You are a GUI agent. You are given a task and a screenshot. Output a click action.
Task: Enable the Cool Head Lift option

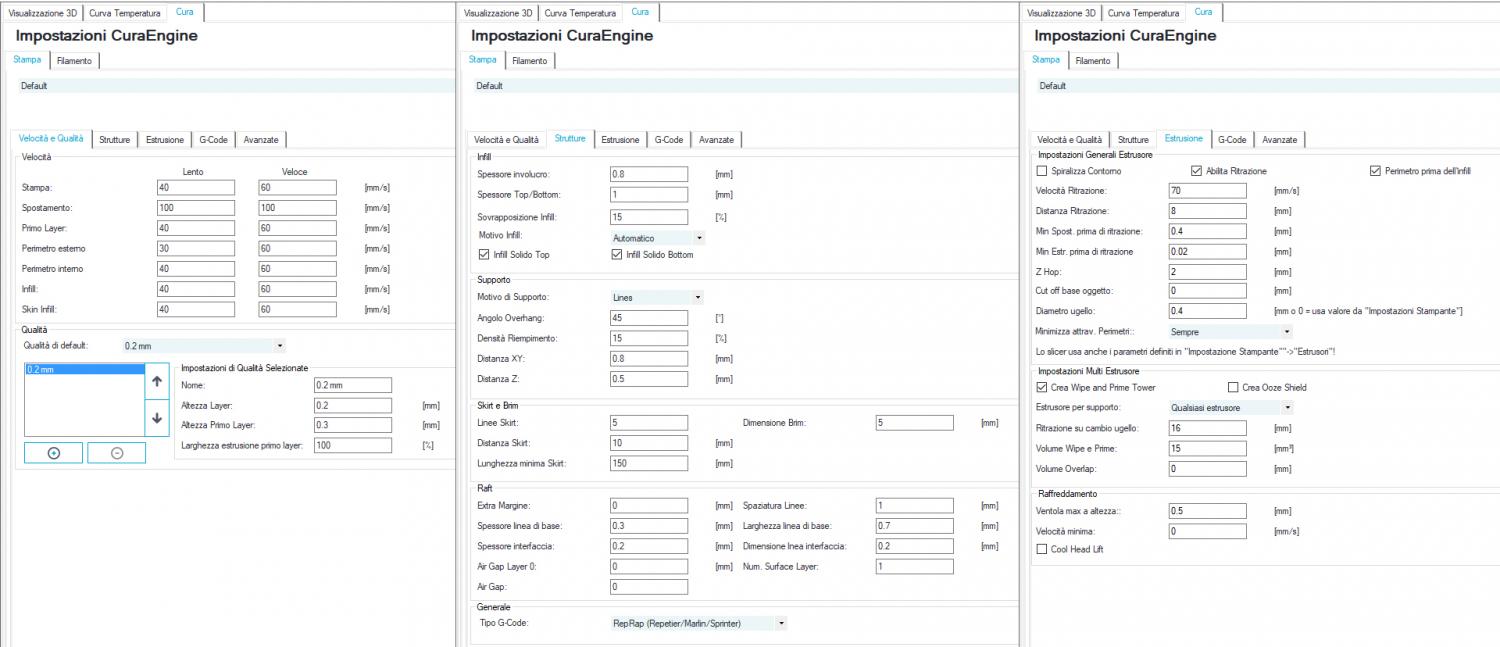pyautogui.click(x=1042, y=549)
